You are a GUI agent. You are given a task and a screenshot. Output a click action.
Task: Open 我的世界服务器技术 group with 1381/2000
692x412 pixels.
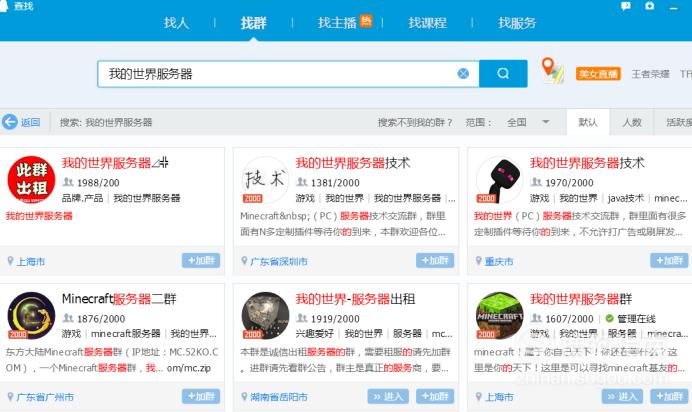pyautogui.click(x=353, y=163)
